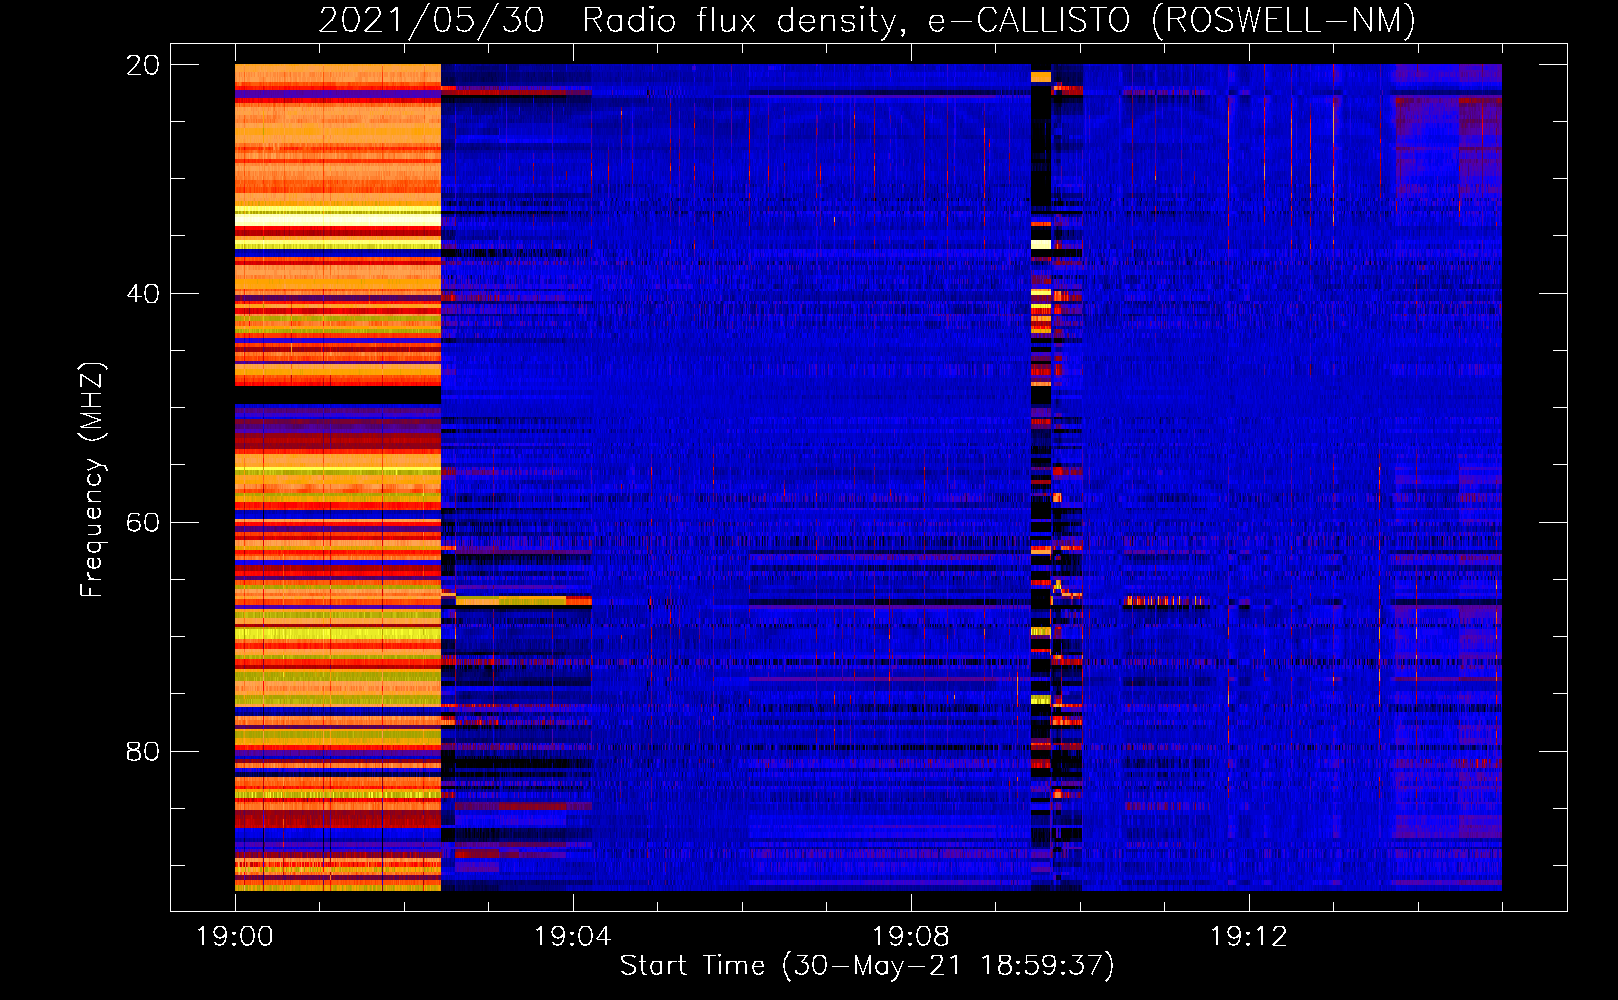Image resolution: width=1618 pixels, height=1000 pixels.
Task: Click the 'Frequency (MHZ)' axis label
Action: point(91,480)
